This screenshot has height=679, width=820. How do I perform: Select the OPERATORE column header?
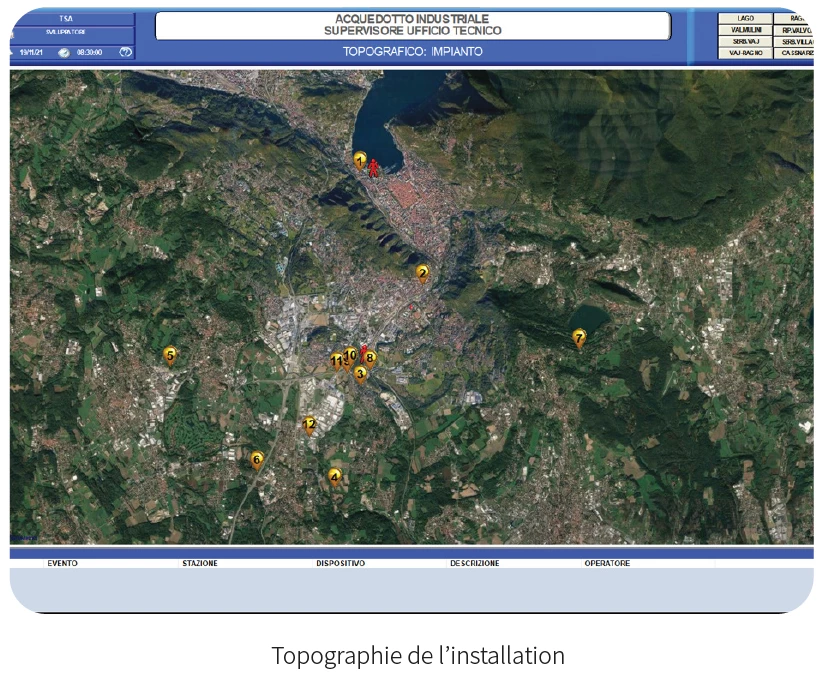coord(607,563)
